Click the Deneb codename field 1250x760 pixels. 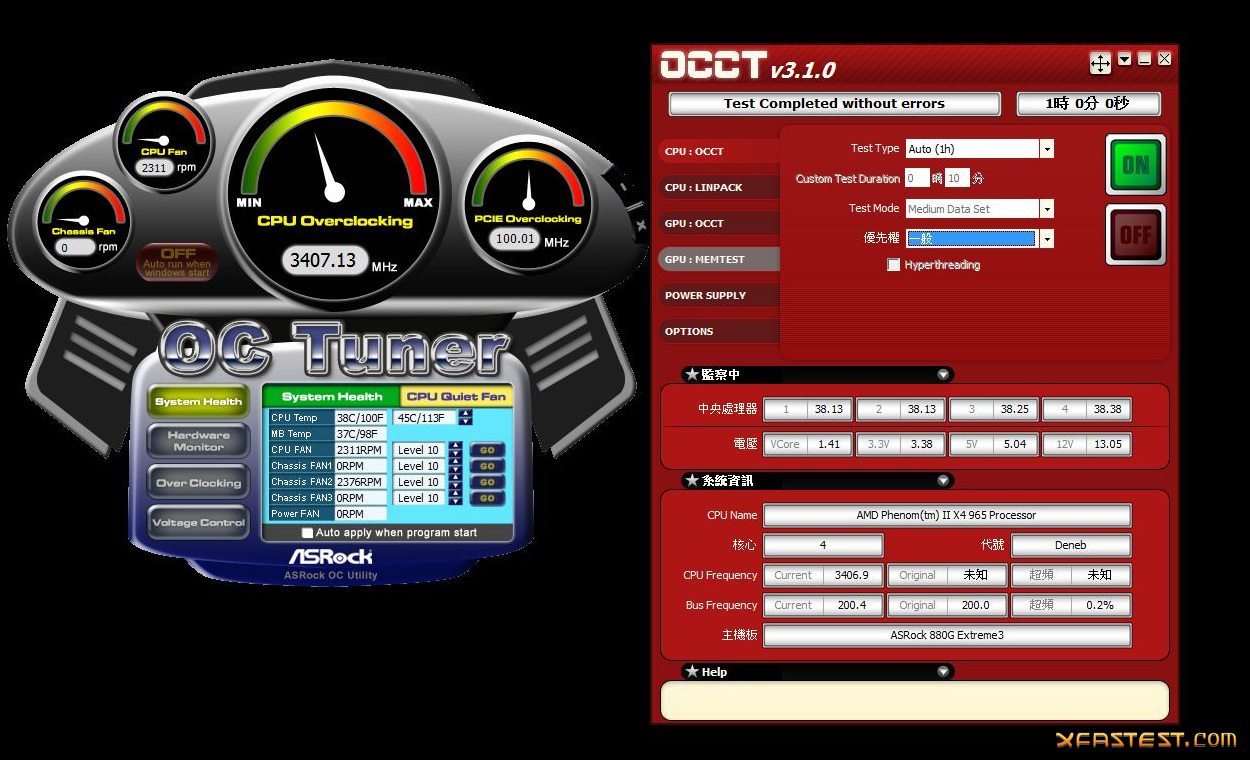[1071, 546]
